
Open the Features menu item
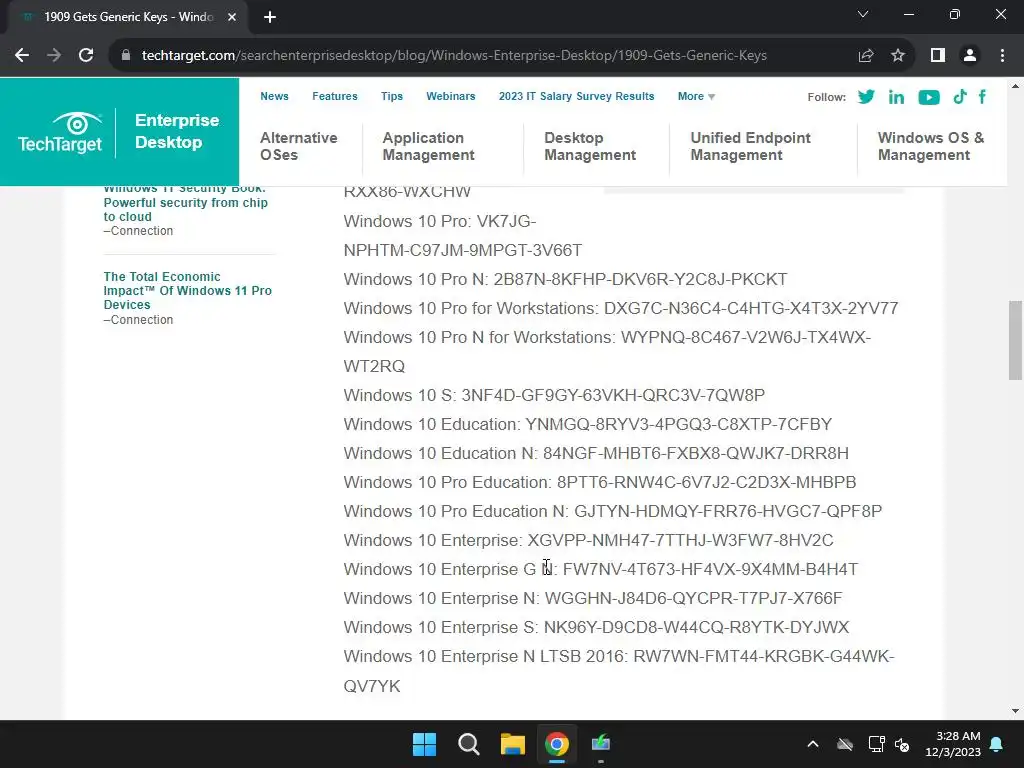coord(335,96)
